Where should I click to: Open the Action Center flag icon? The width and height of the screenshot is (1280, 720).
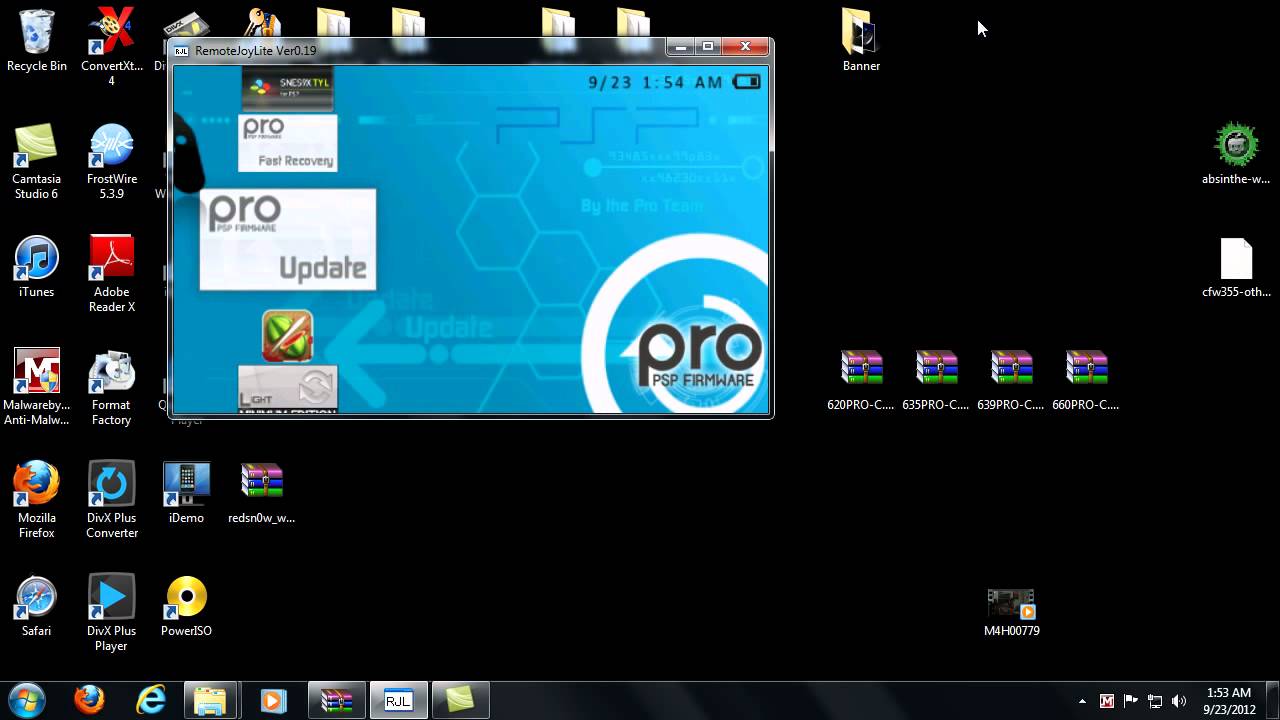click(1131, 701)
